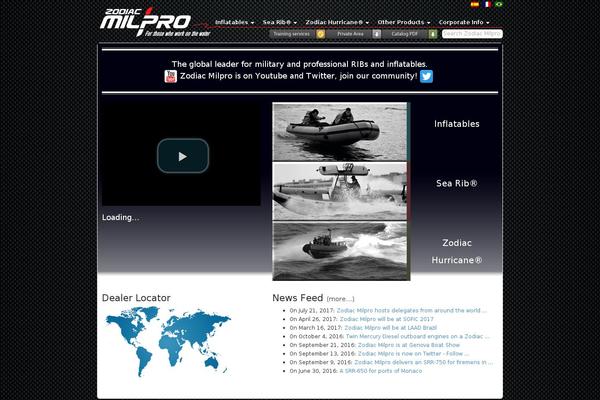Click the Zodiac Milpro logo
This screenshot has height=400, width=600.
coord(155,23)
